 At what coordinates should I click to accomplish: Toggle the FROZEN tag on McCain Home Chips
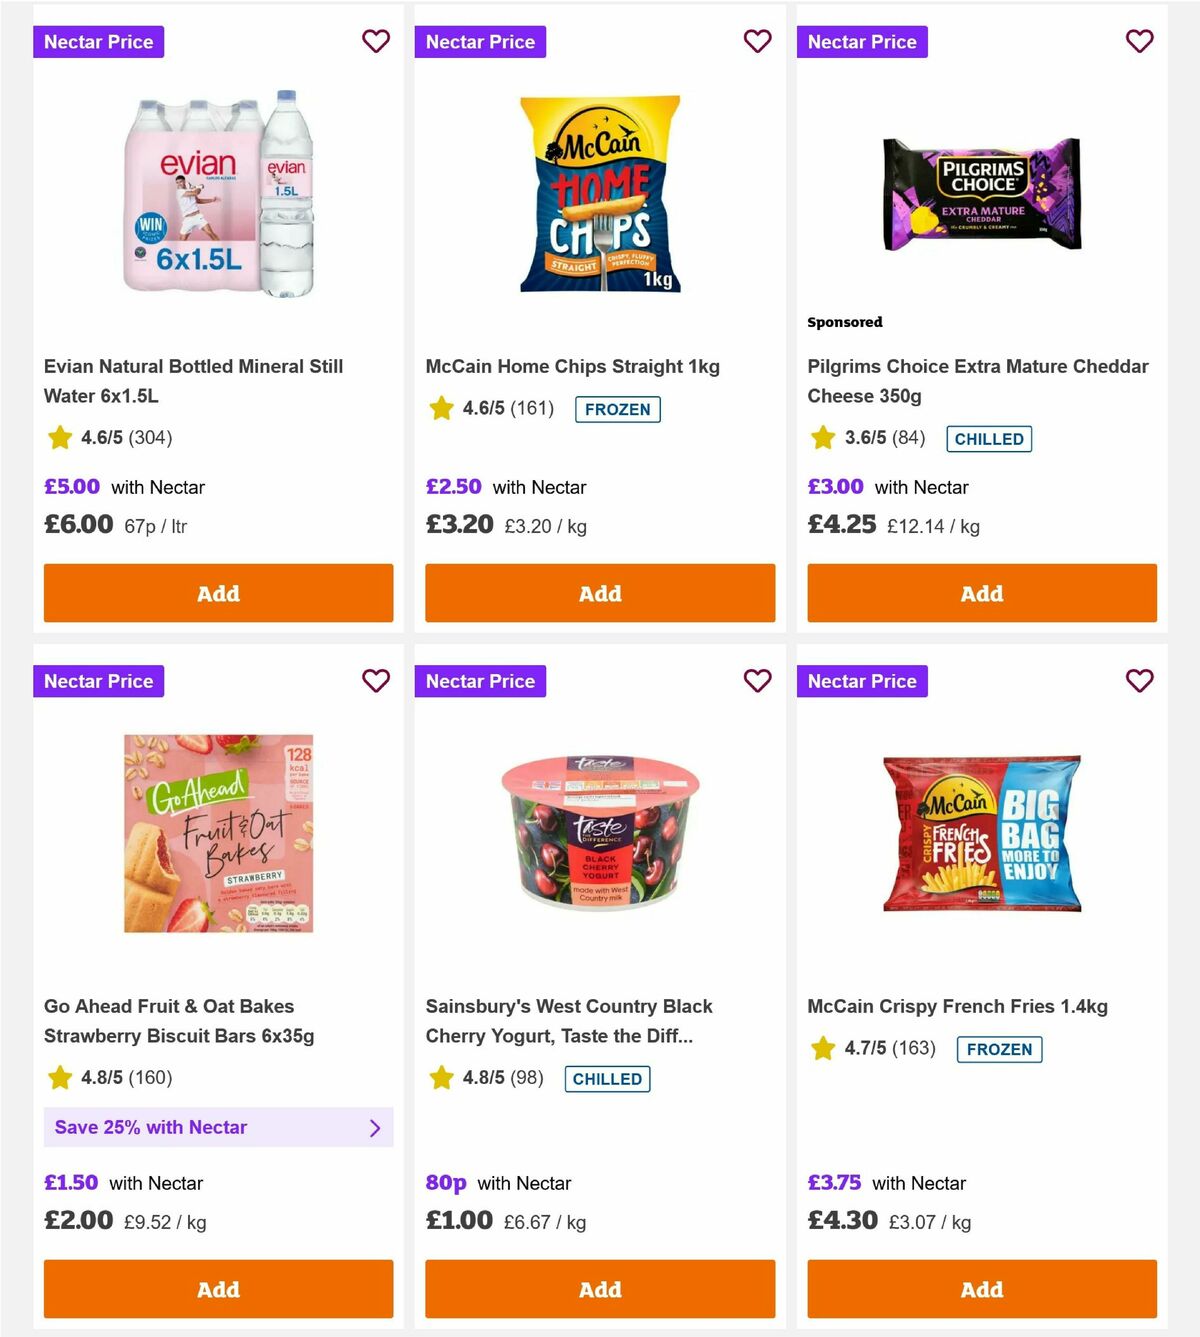click(x=618, y=409)
